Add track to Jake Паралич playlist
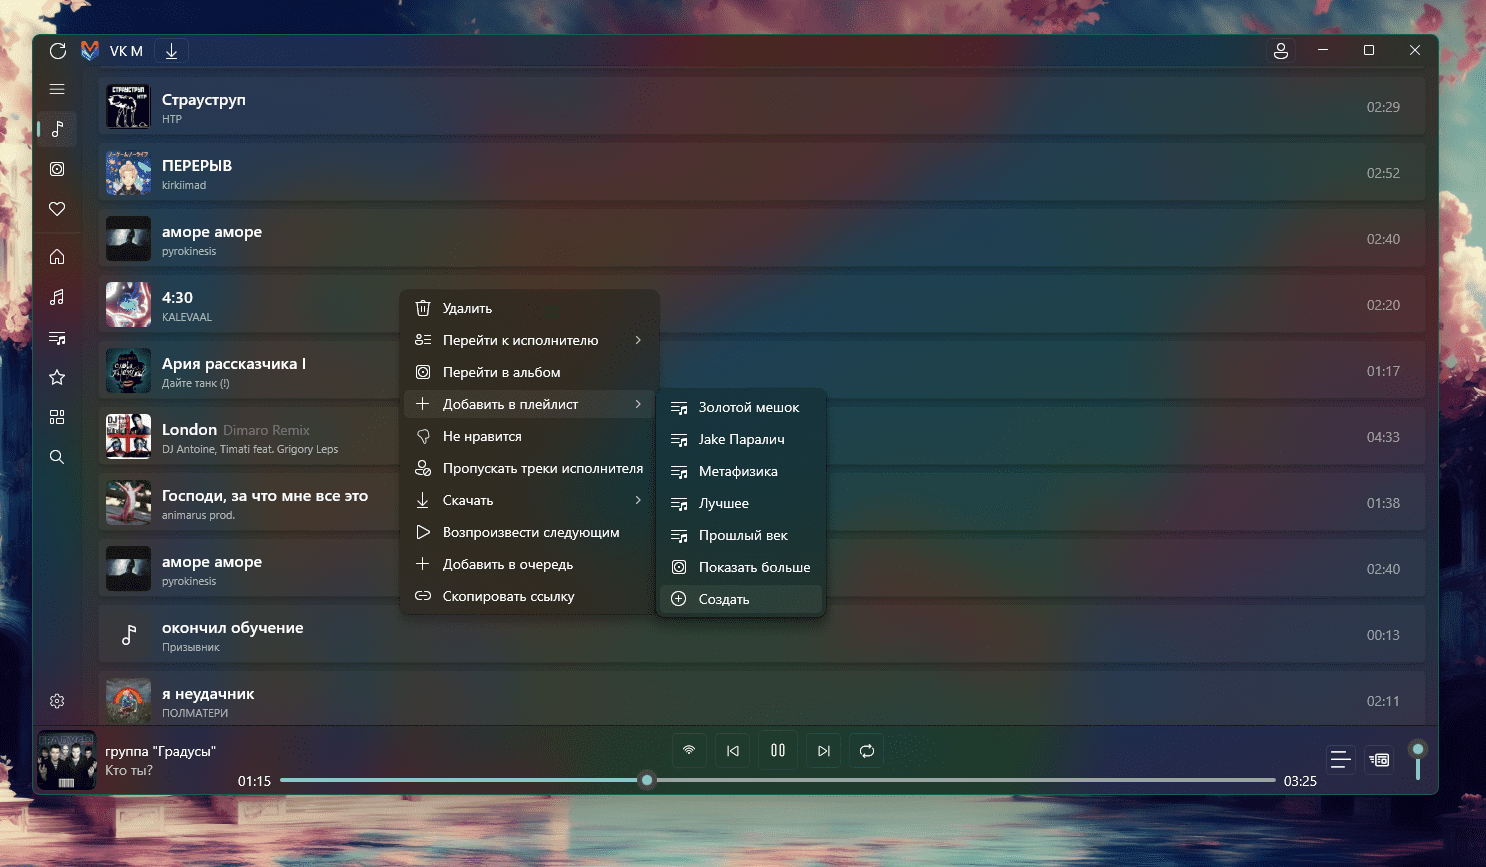Viewport: 1486px width, 867px height. click(x=741, y=439)
